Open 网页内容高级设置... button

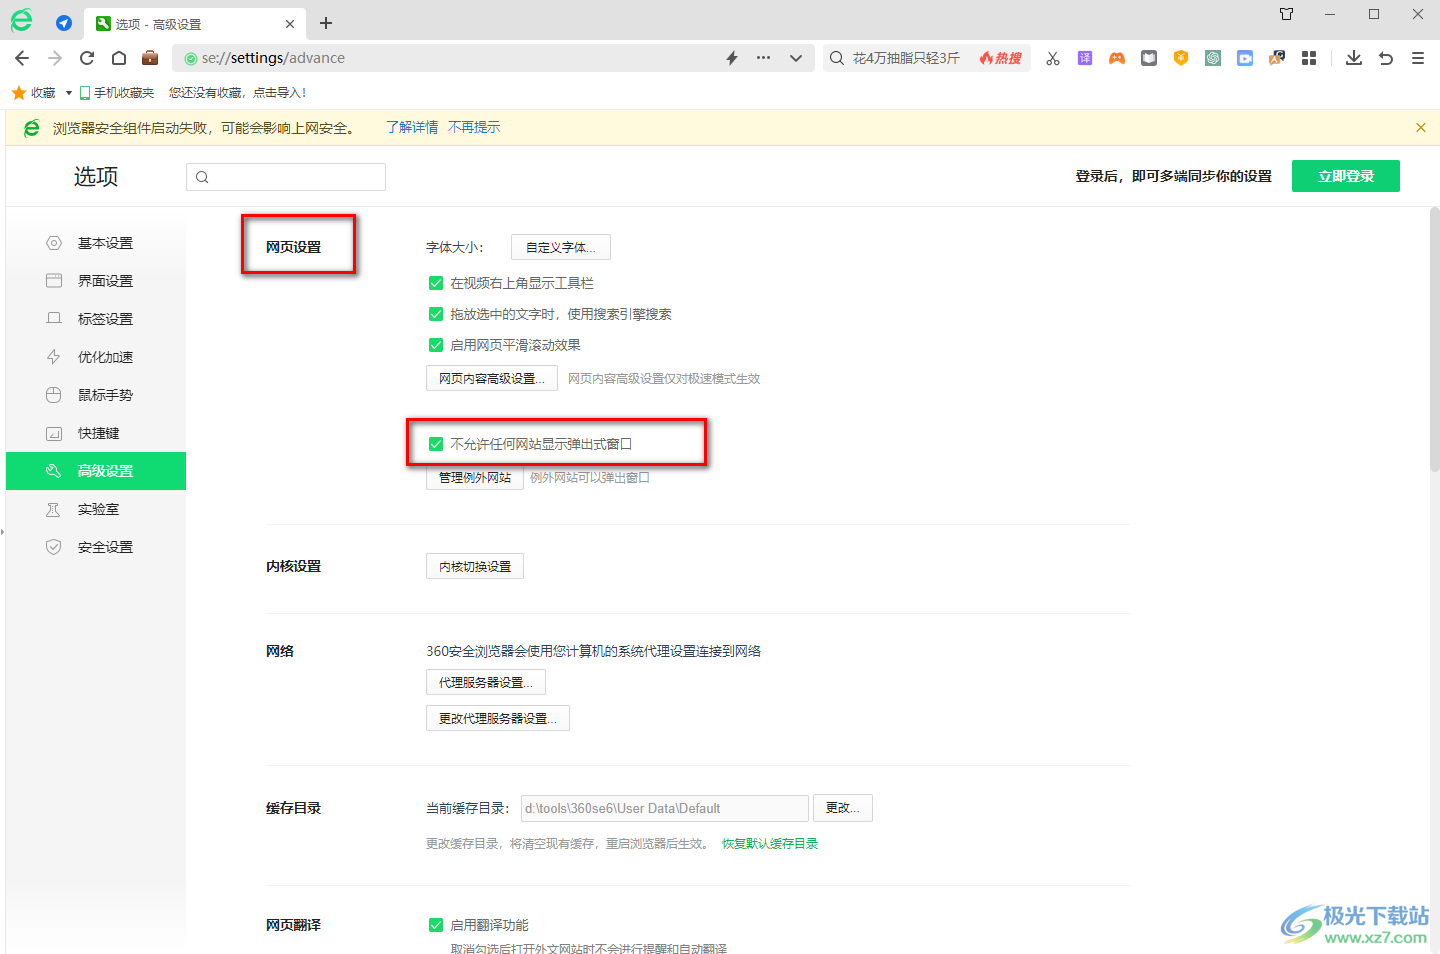click(x=492, y=378)
